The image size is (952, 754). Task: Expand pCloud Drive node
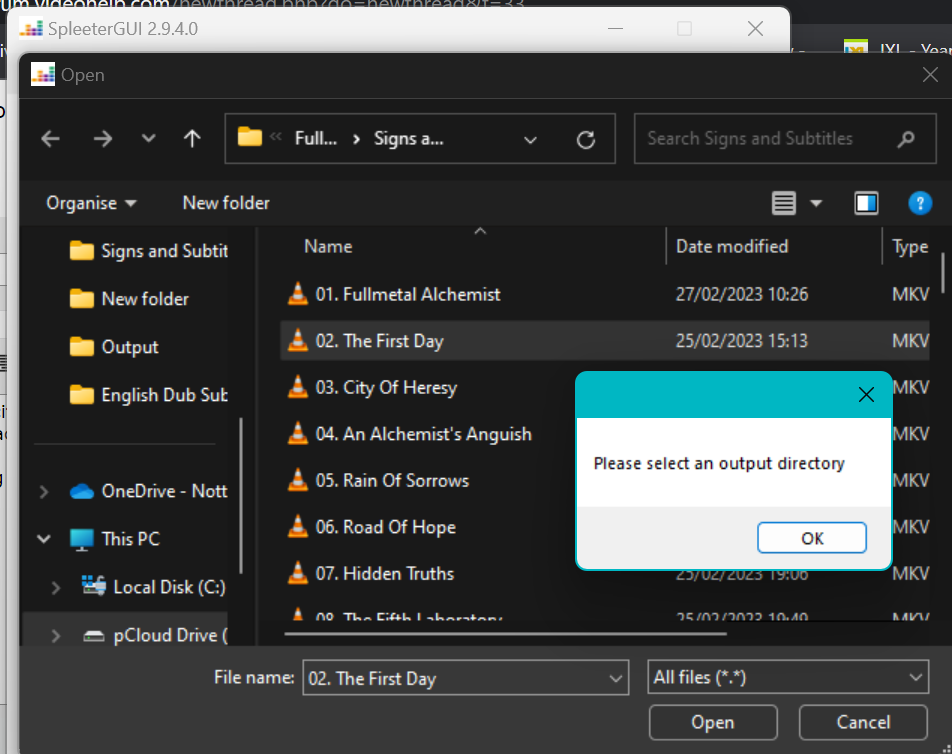56,636
